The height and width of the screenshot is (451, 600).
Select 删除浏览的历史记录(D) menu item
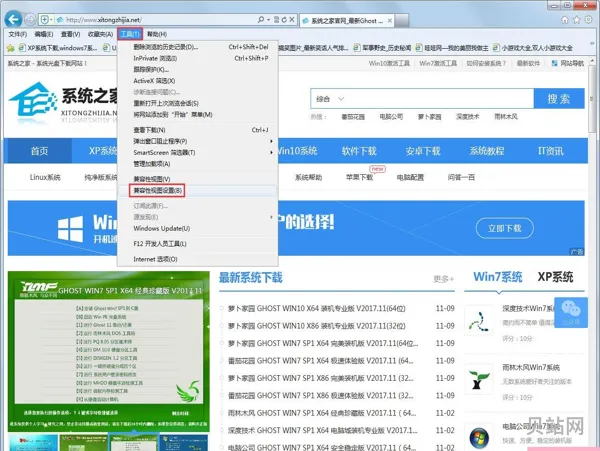click(197, 47)
